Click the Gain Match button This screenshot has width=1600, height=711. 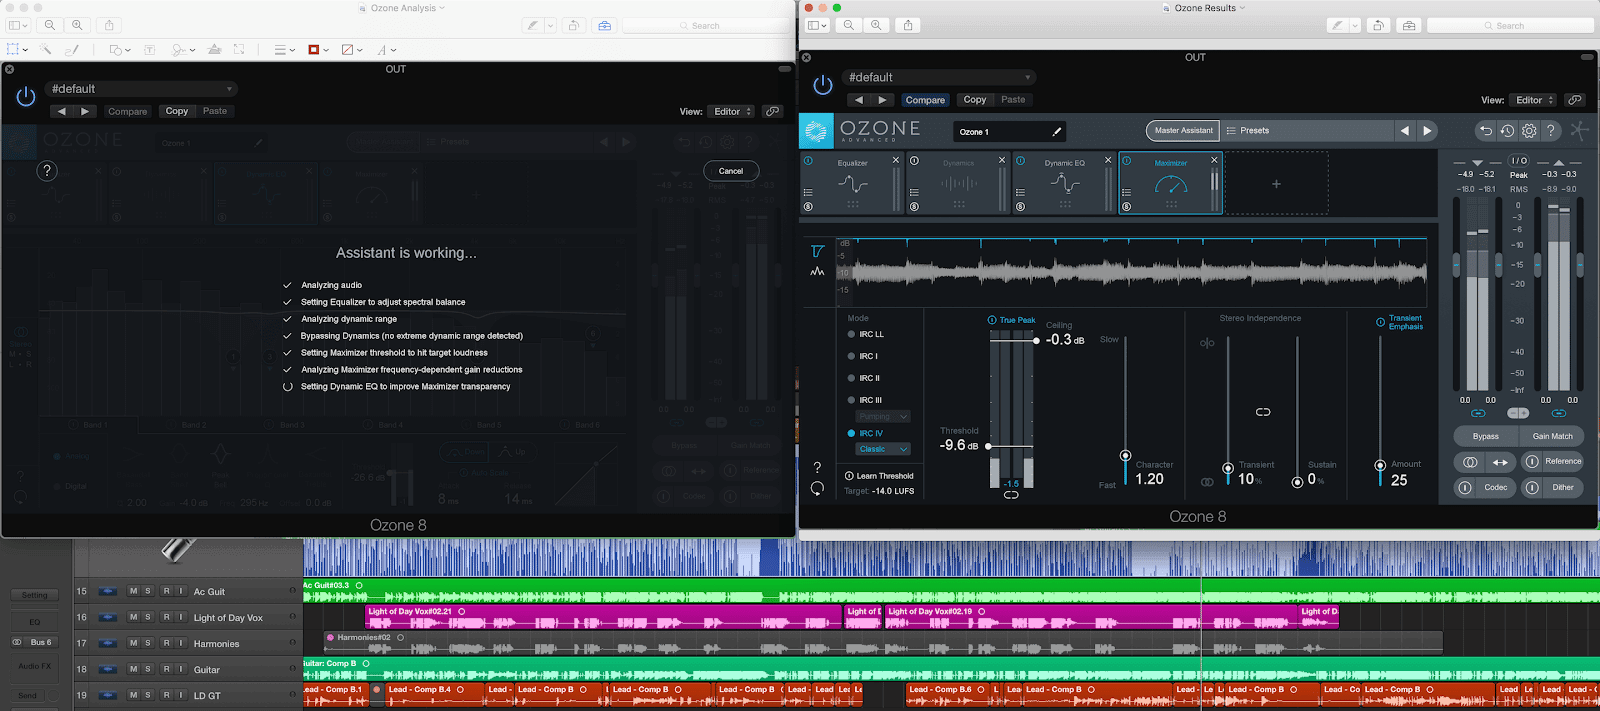1553,436
